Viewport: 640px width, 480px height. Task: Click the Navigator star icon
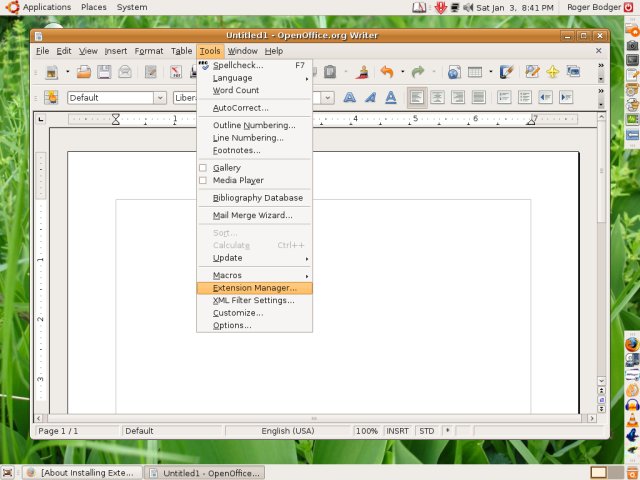(x=553, y=72)
